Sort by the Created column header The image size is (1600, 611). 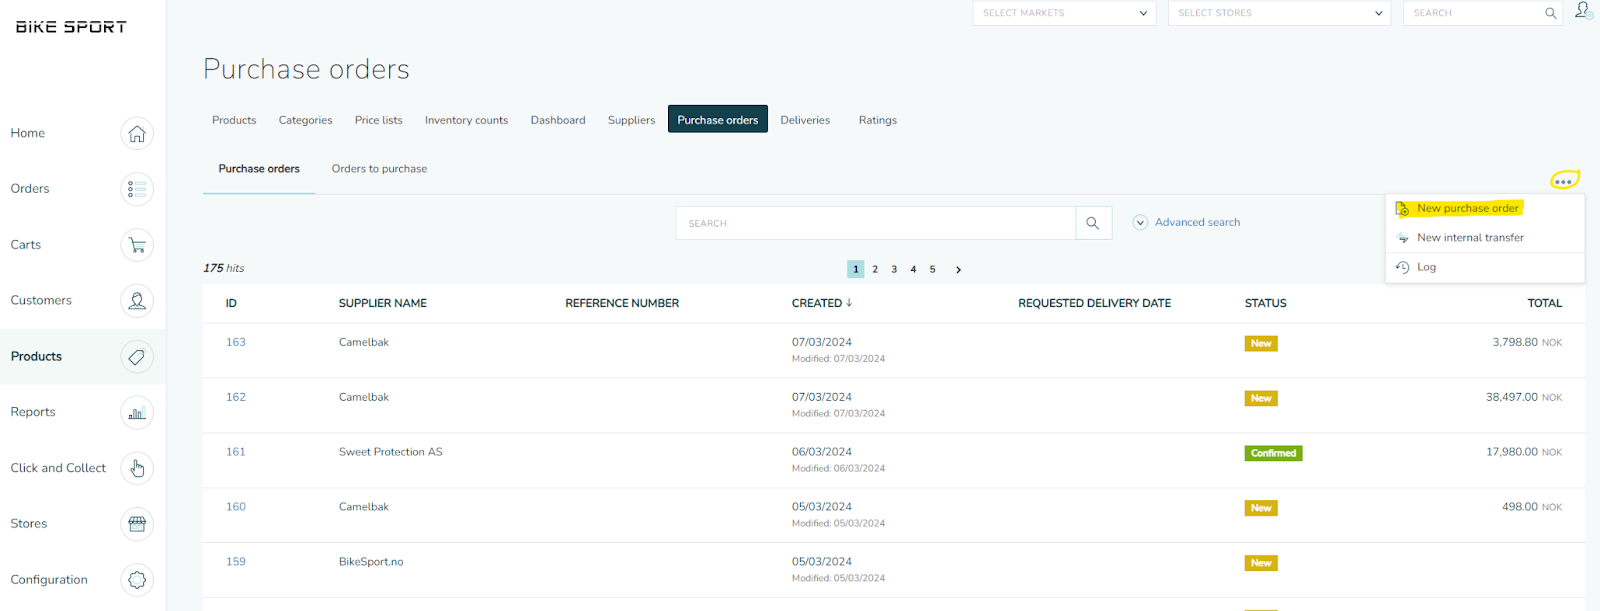(x=822, y=303)
